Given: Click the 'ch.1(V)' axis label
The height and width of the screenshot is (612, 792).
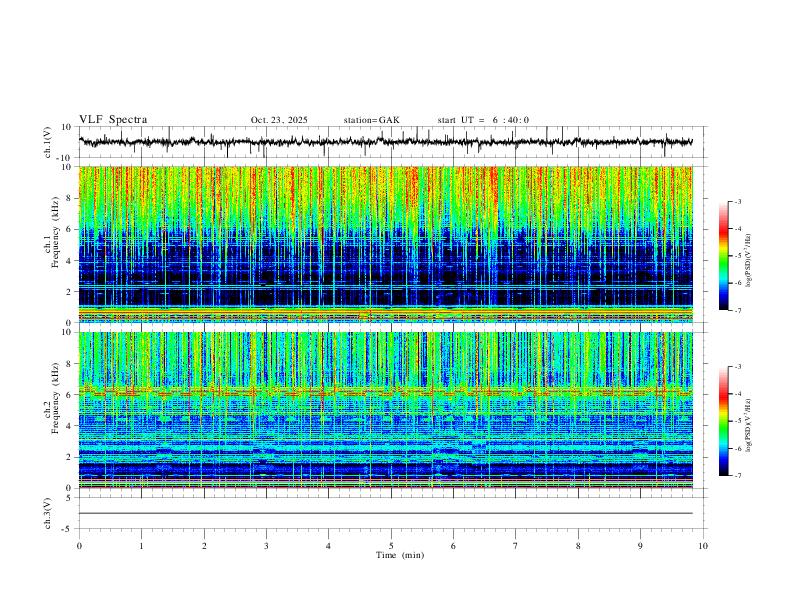Looking at the screenshot, I should [48, 142].
